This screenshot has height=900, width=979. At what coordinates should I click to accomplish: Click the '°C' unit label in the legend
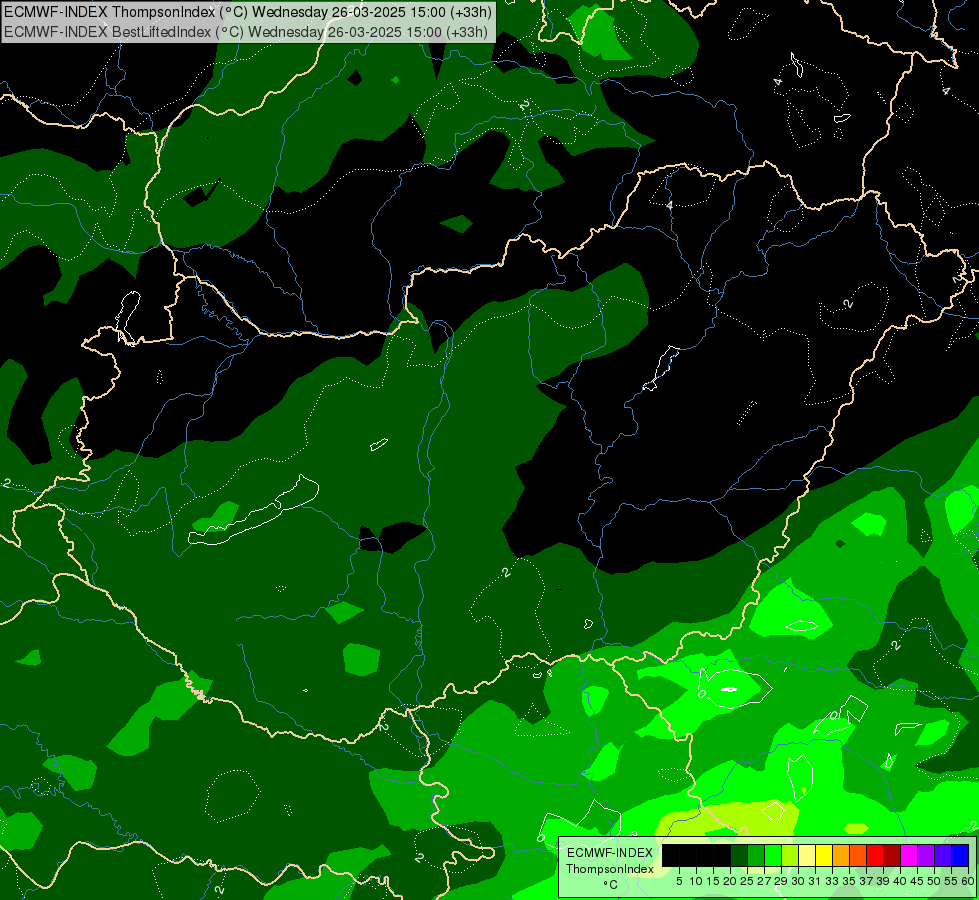coord(610,884)
